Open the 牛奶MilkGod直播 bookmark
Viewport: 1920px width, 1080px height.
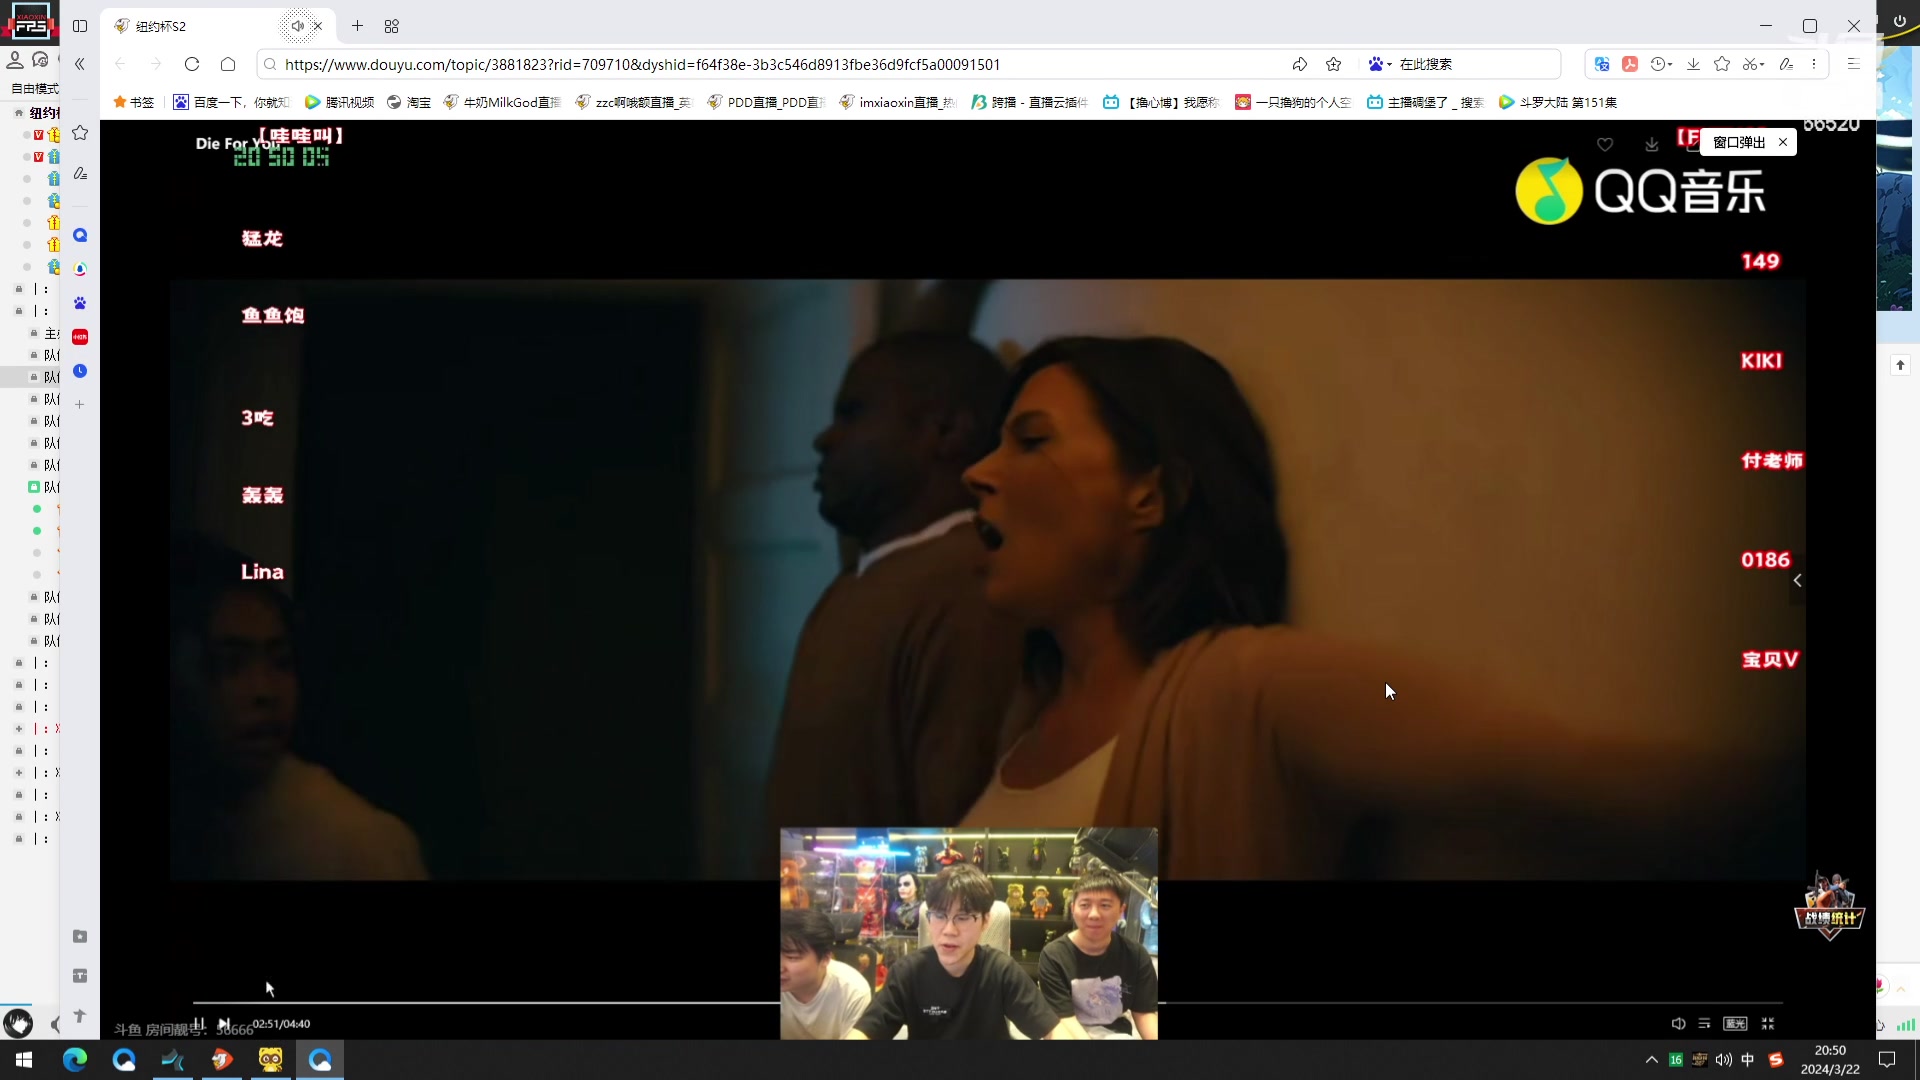(502, 102)
